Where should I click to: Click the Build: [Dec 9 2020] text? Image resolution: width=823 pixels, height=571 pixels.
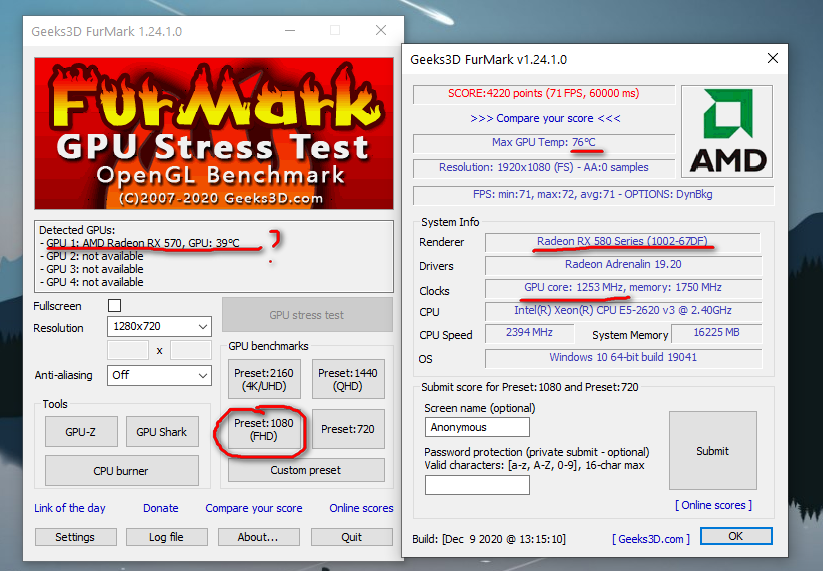[489, 539]
